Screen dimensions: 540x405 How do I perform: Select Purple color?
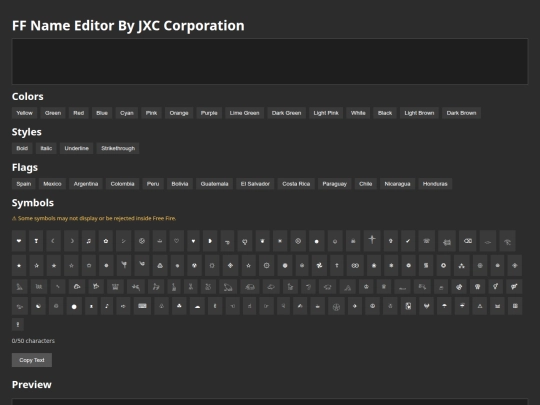tap(209, 113)
